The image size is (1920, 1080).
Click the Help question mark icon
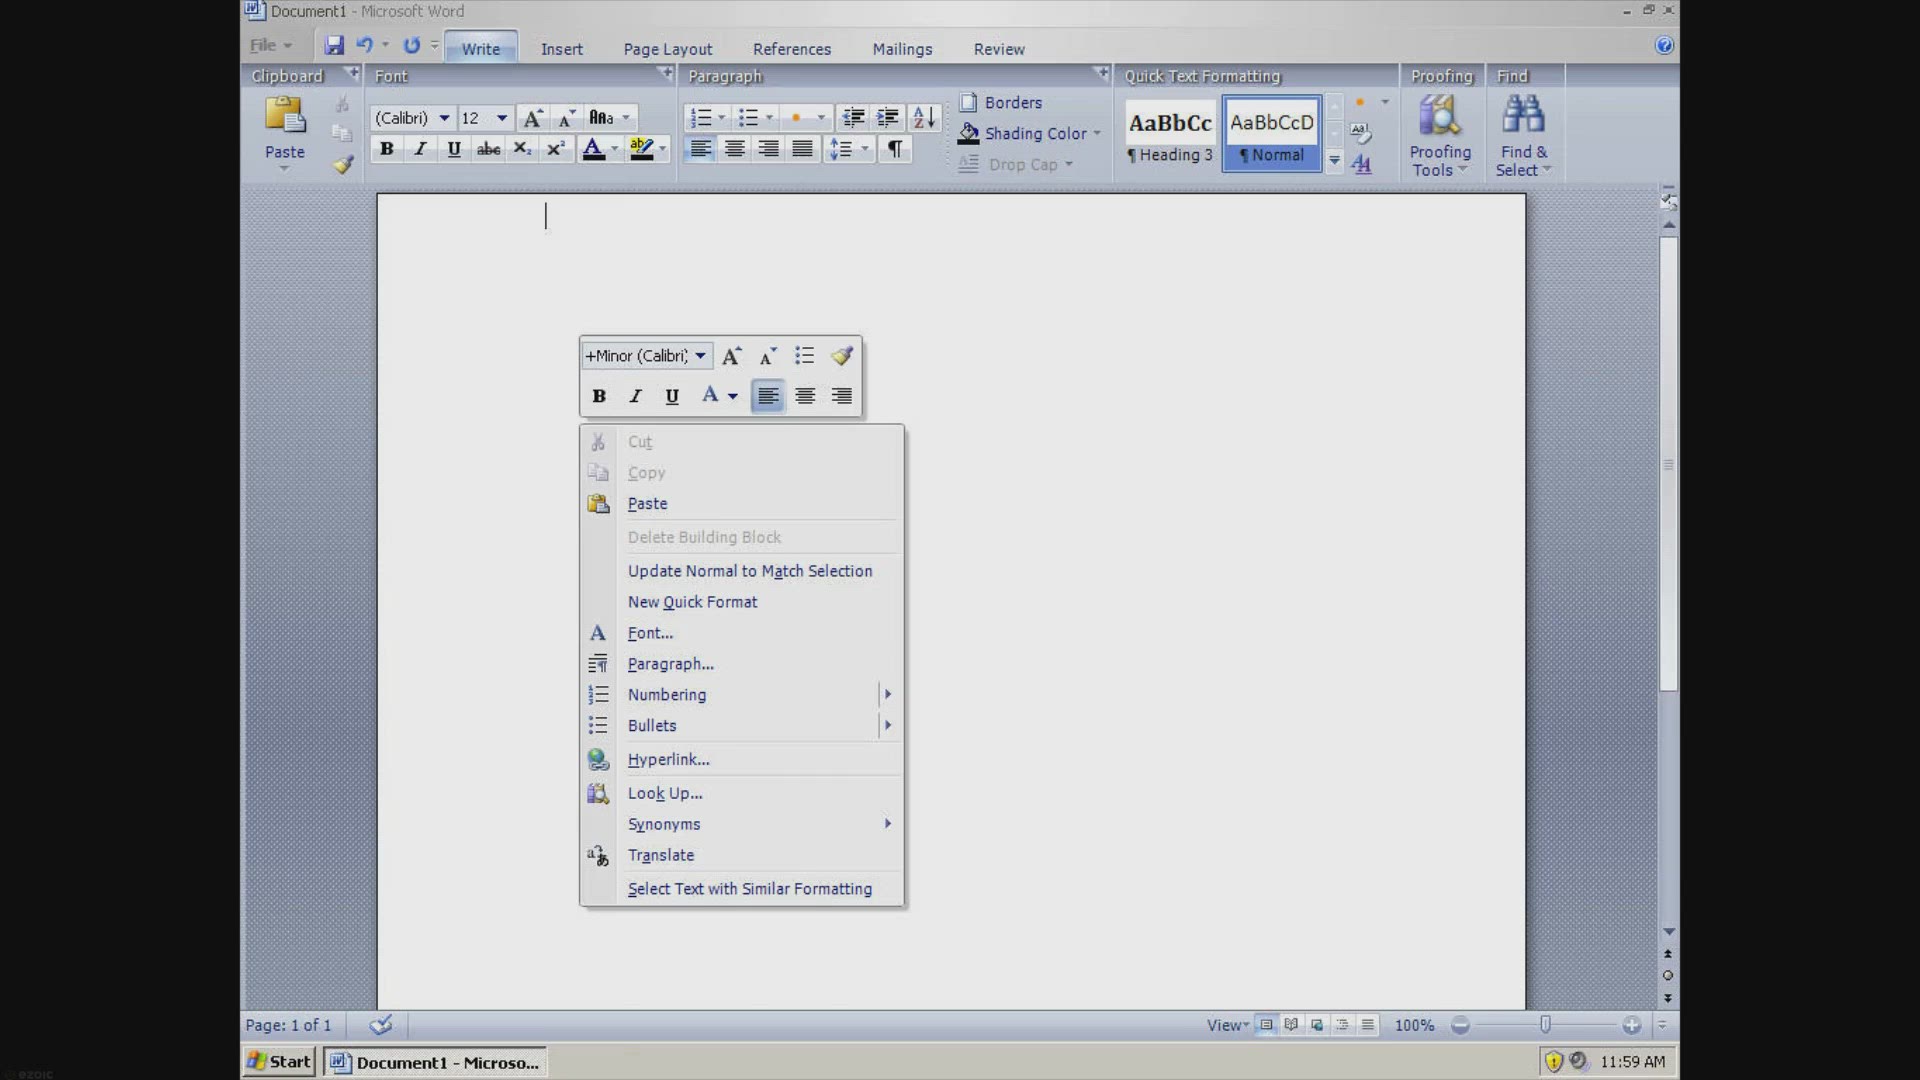(1664, 46)
